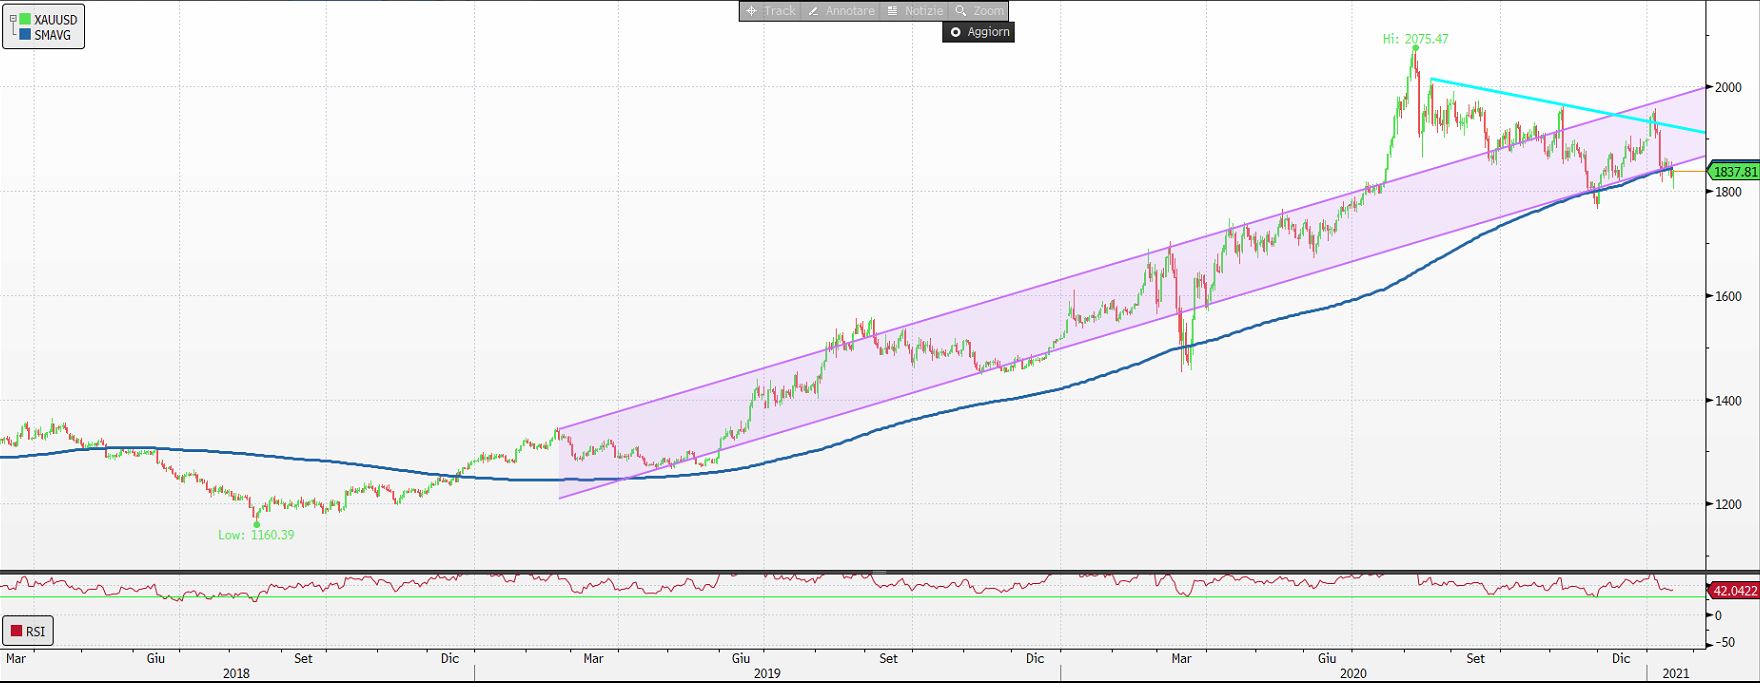Toggle the Aggiorn auto-update radio button
Screen dimensions: 1760x683
(x=955, y=32)
